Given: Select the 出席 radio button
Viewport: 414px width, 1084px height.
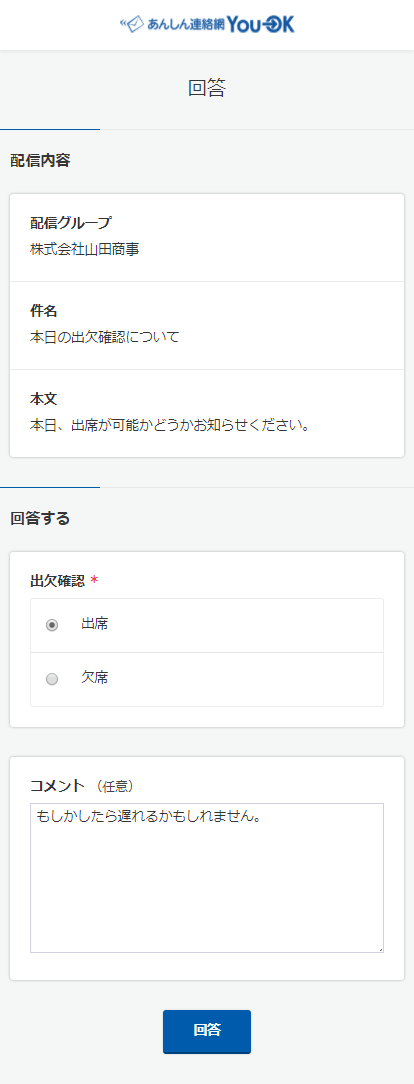Looking at the screenshot, I should tap(52, 625).
